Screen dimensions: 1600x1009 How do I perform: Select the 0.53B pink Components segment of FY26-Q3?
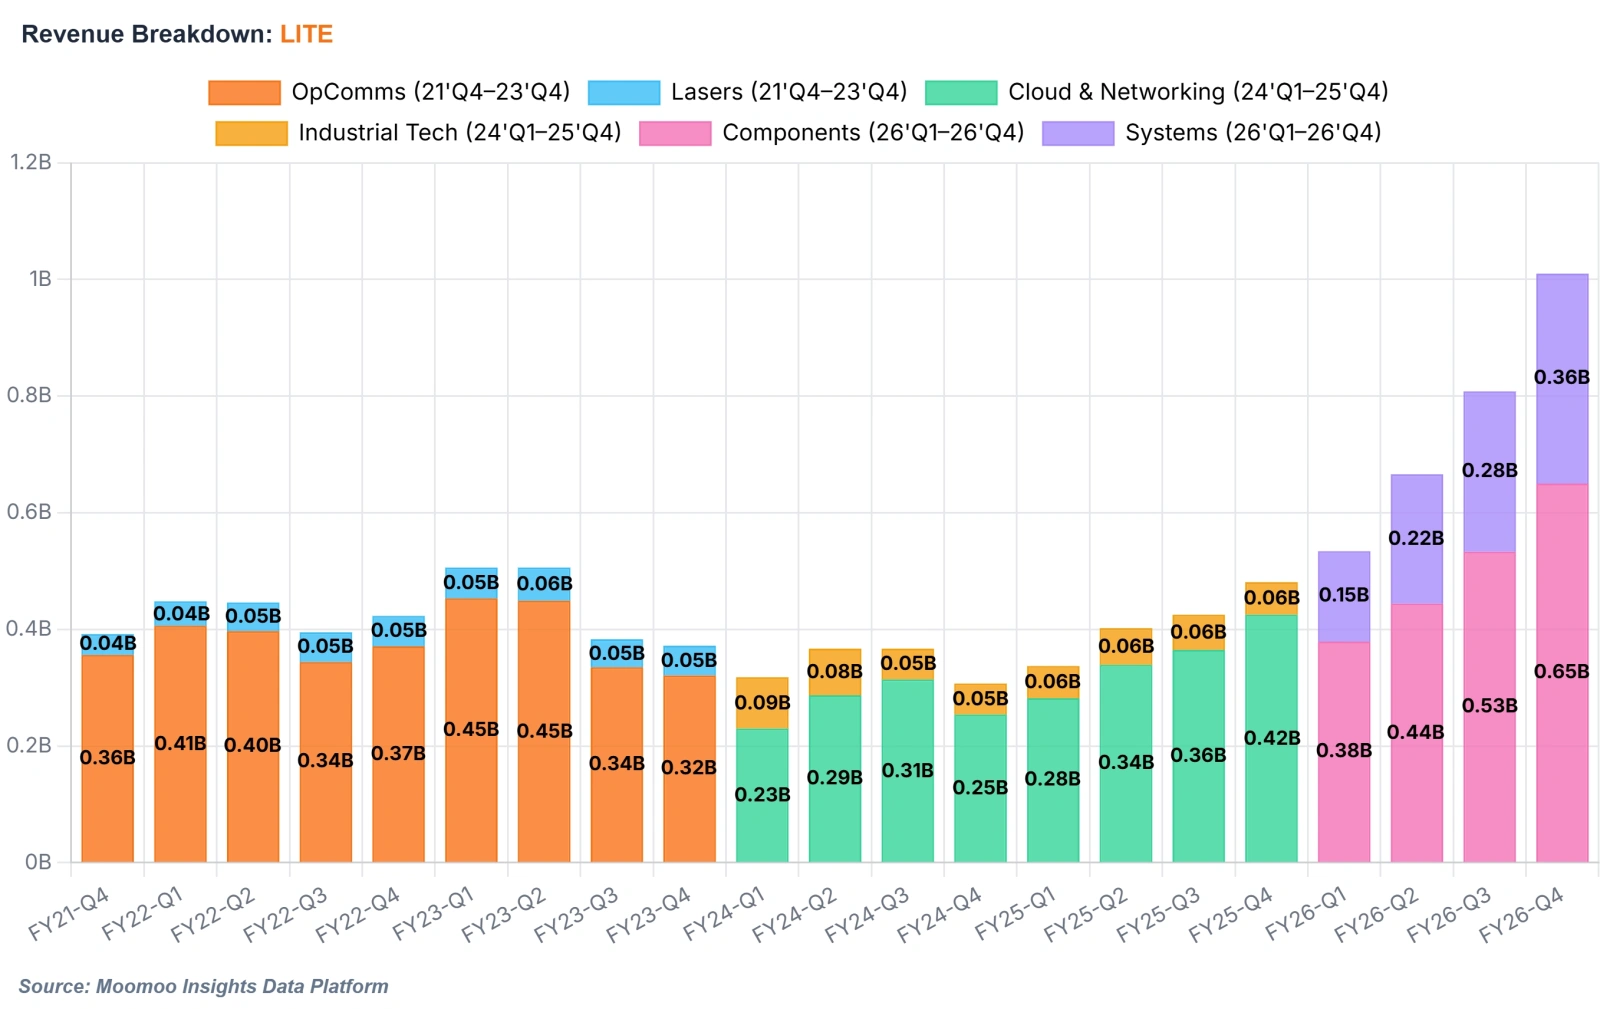(1489, 707)
